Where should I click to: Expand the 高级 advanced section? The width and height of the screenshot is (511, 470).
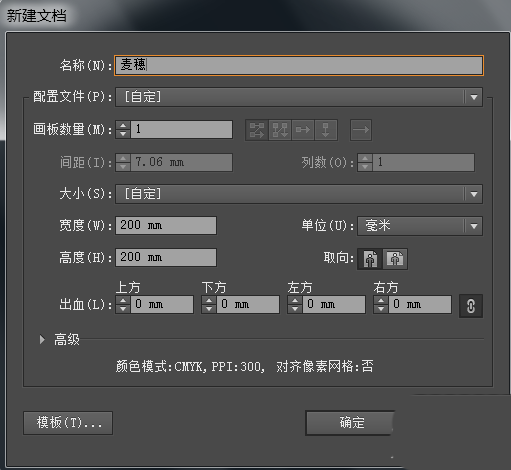click(x=42, y=340)
